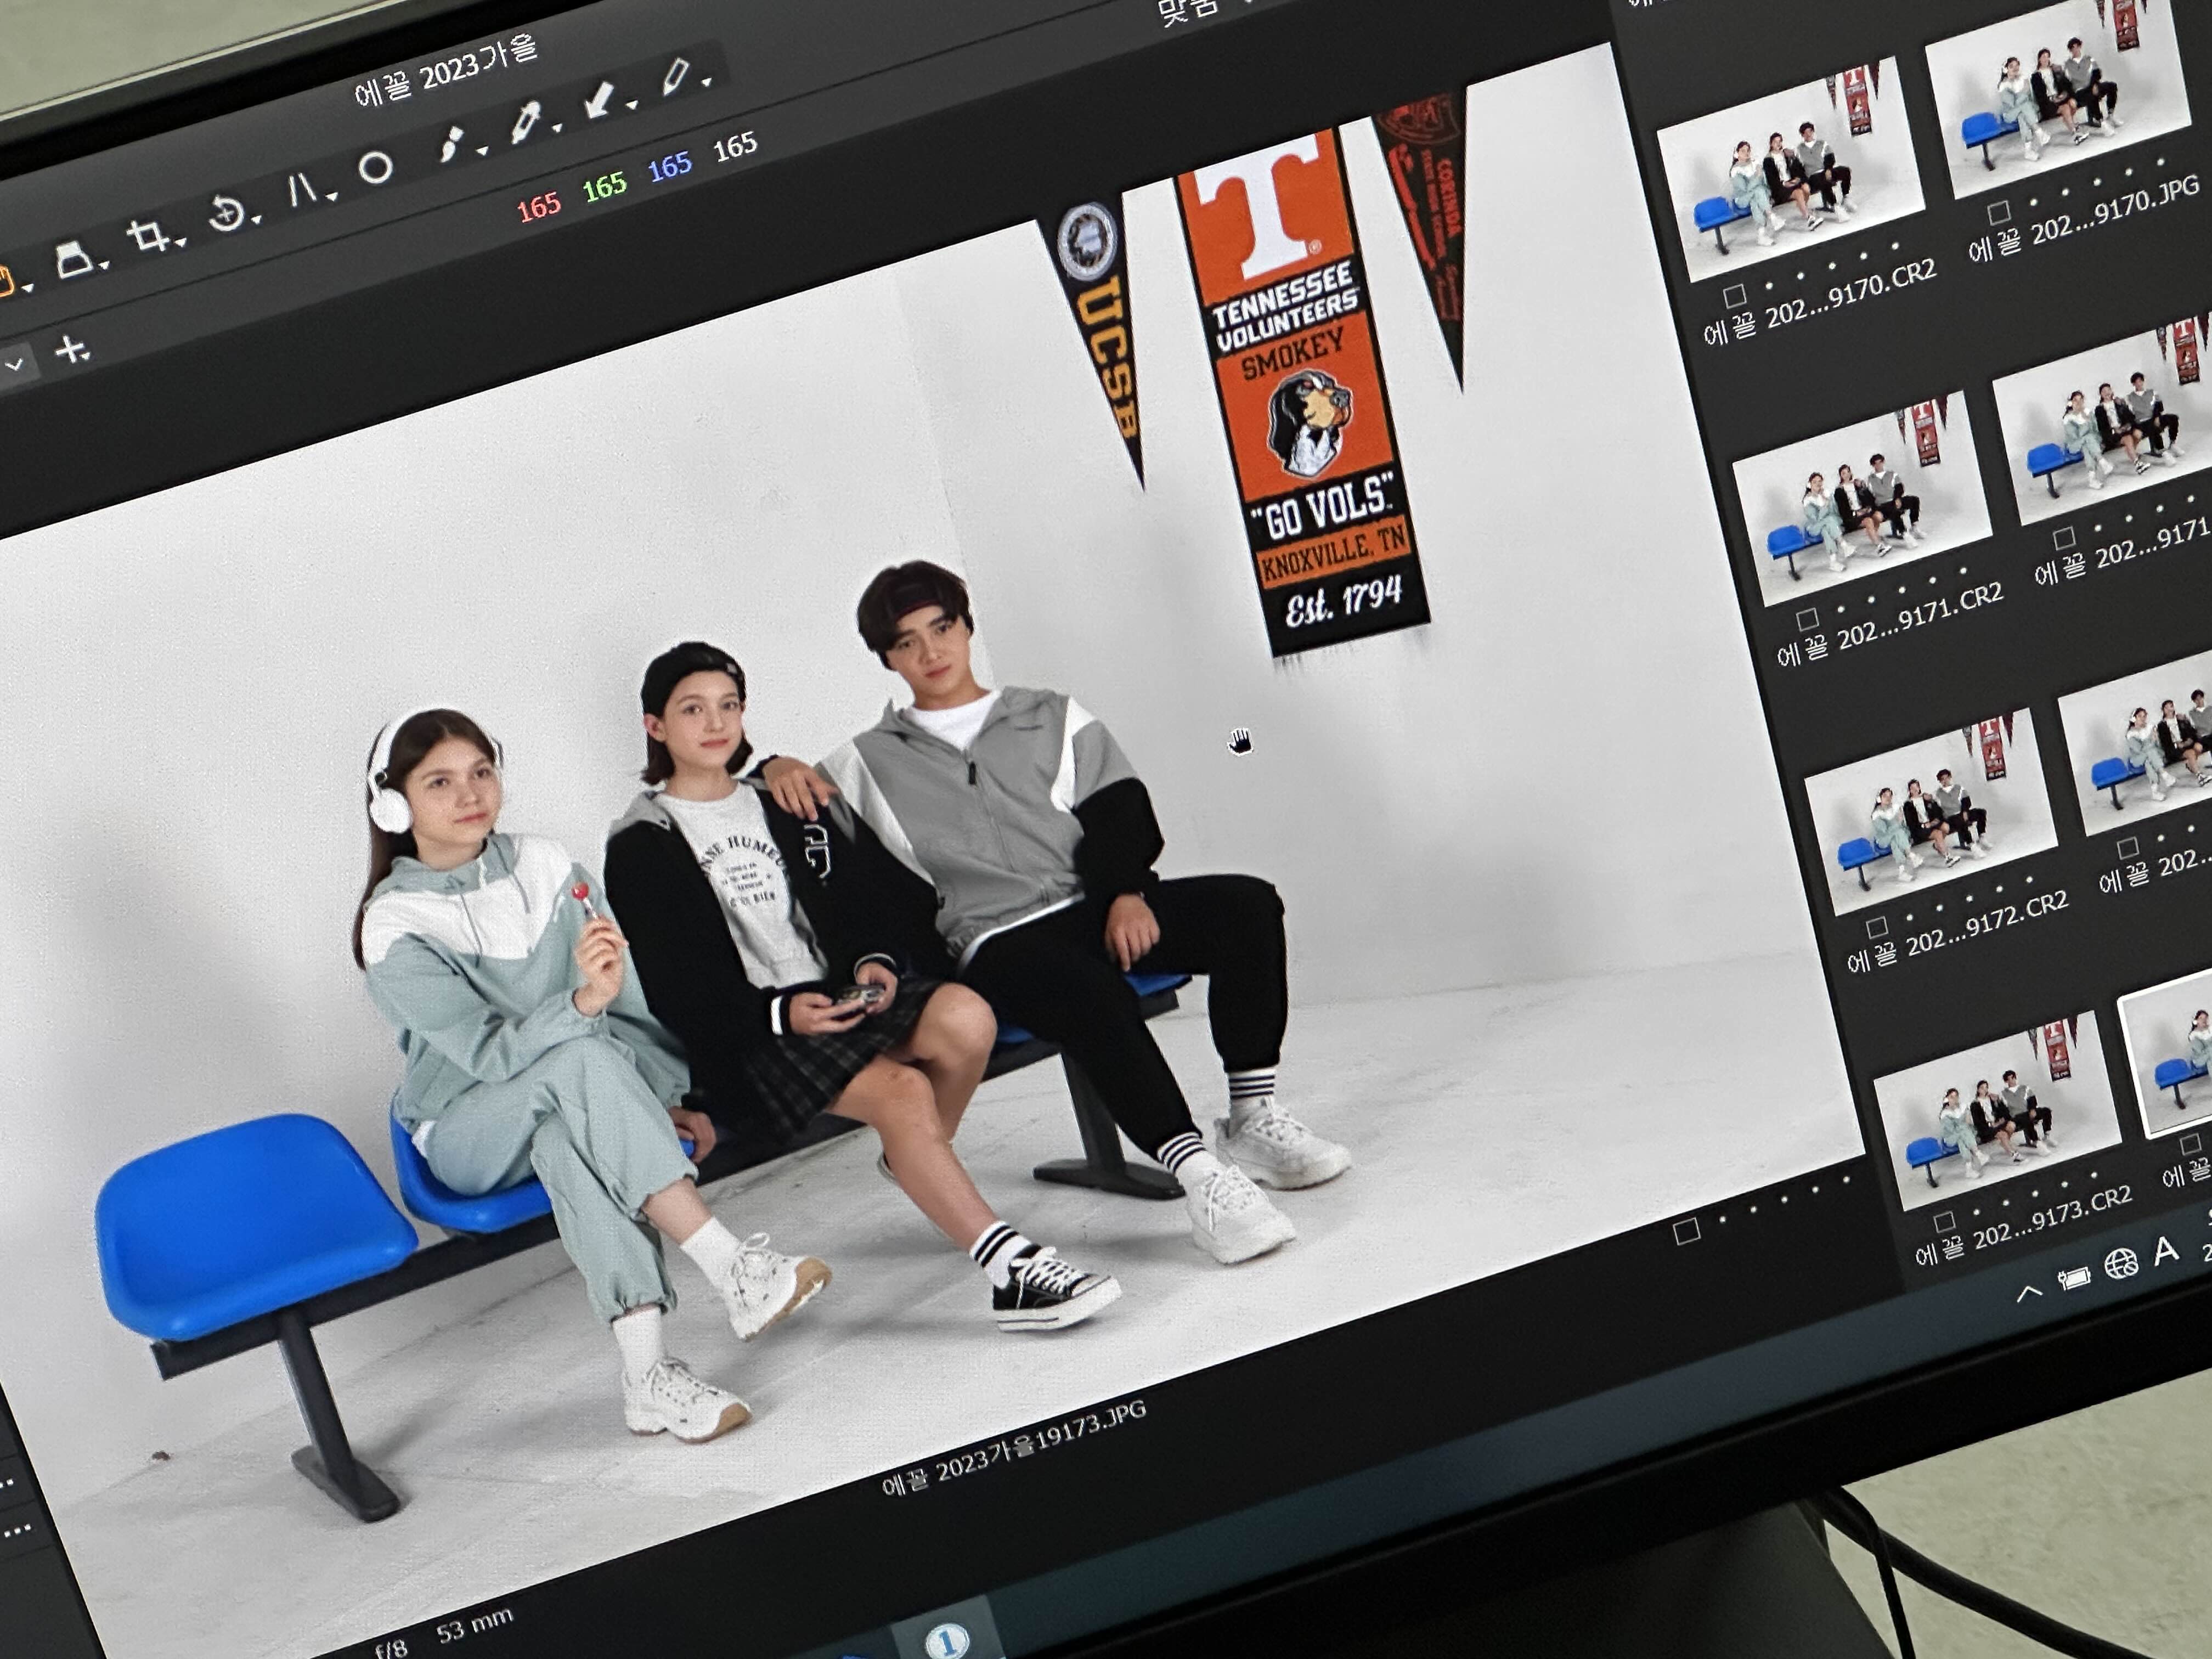The width and height of the screenshot is (2212, 1659).
Task: Click the plus add-variant icon
Action: click(71, 351)
